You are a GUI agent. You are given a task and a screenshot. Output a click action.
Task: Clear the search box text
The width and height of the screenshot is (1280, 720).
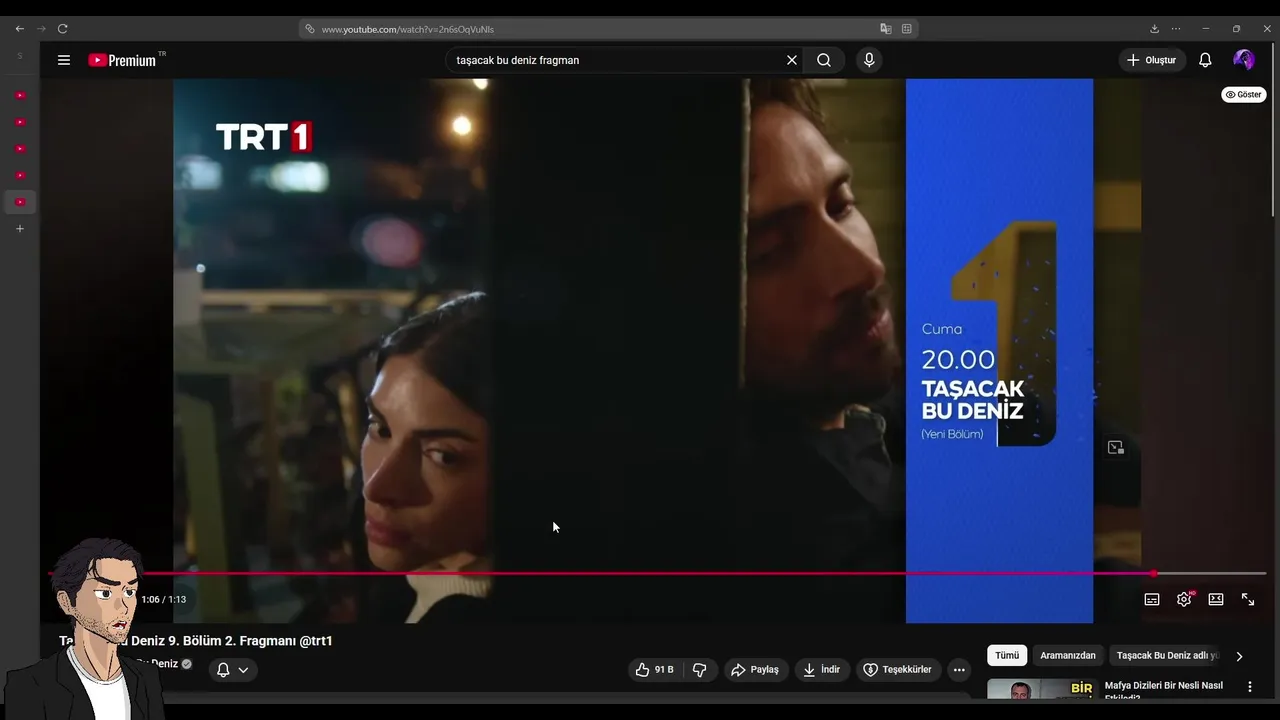click(x=792, y=60)
